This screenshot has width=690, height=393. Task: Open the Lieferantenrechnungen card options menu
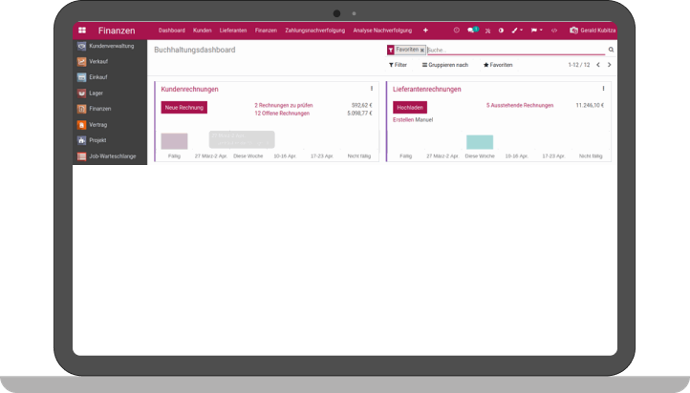603,89
